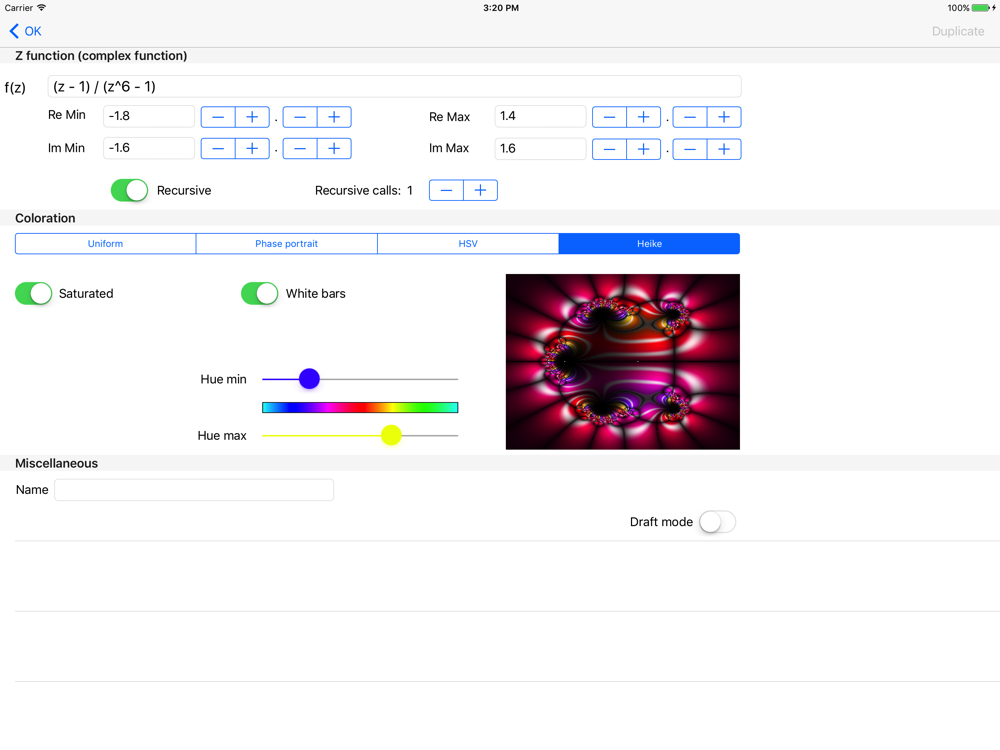Click the f(z) formula input field
1000x750 pixels.
394,87
